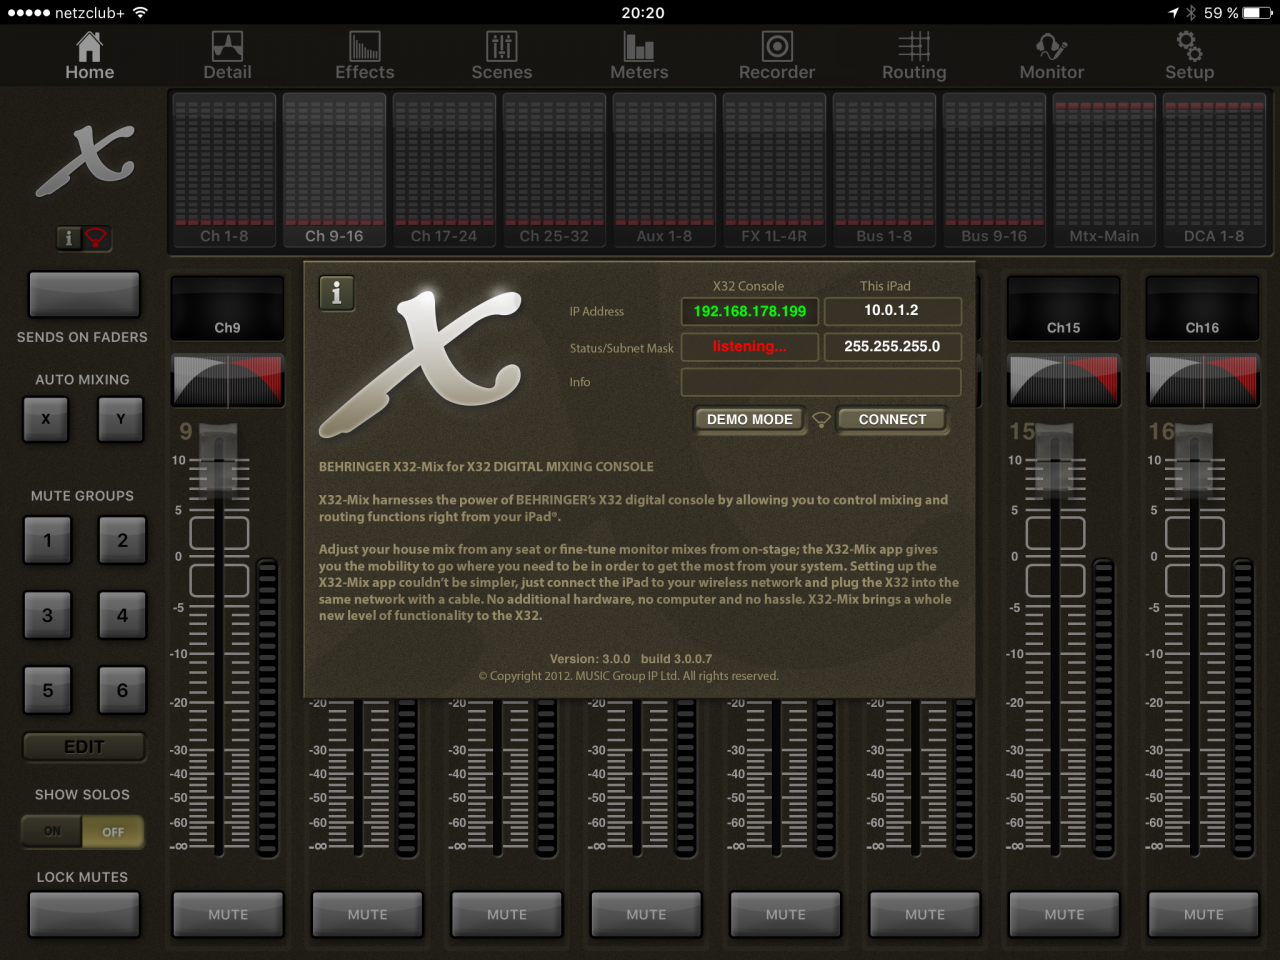
Task: Select the Ch9 channel label
Action: tap(227, 310)
